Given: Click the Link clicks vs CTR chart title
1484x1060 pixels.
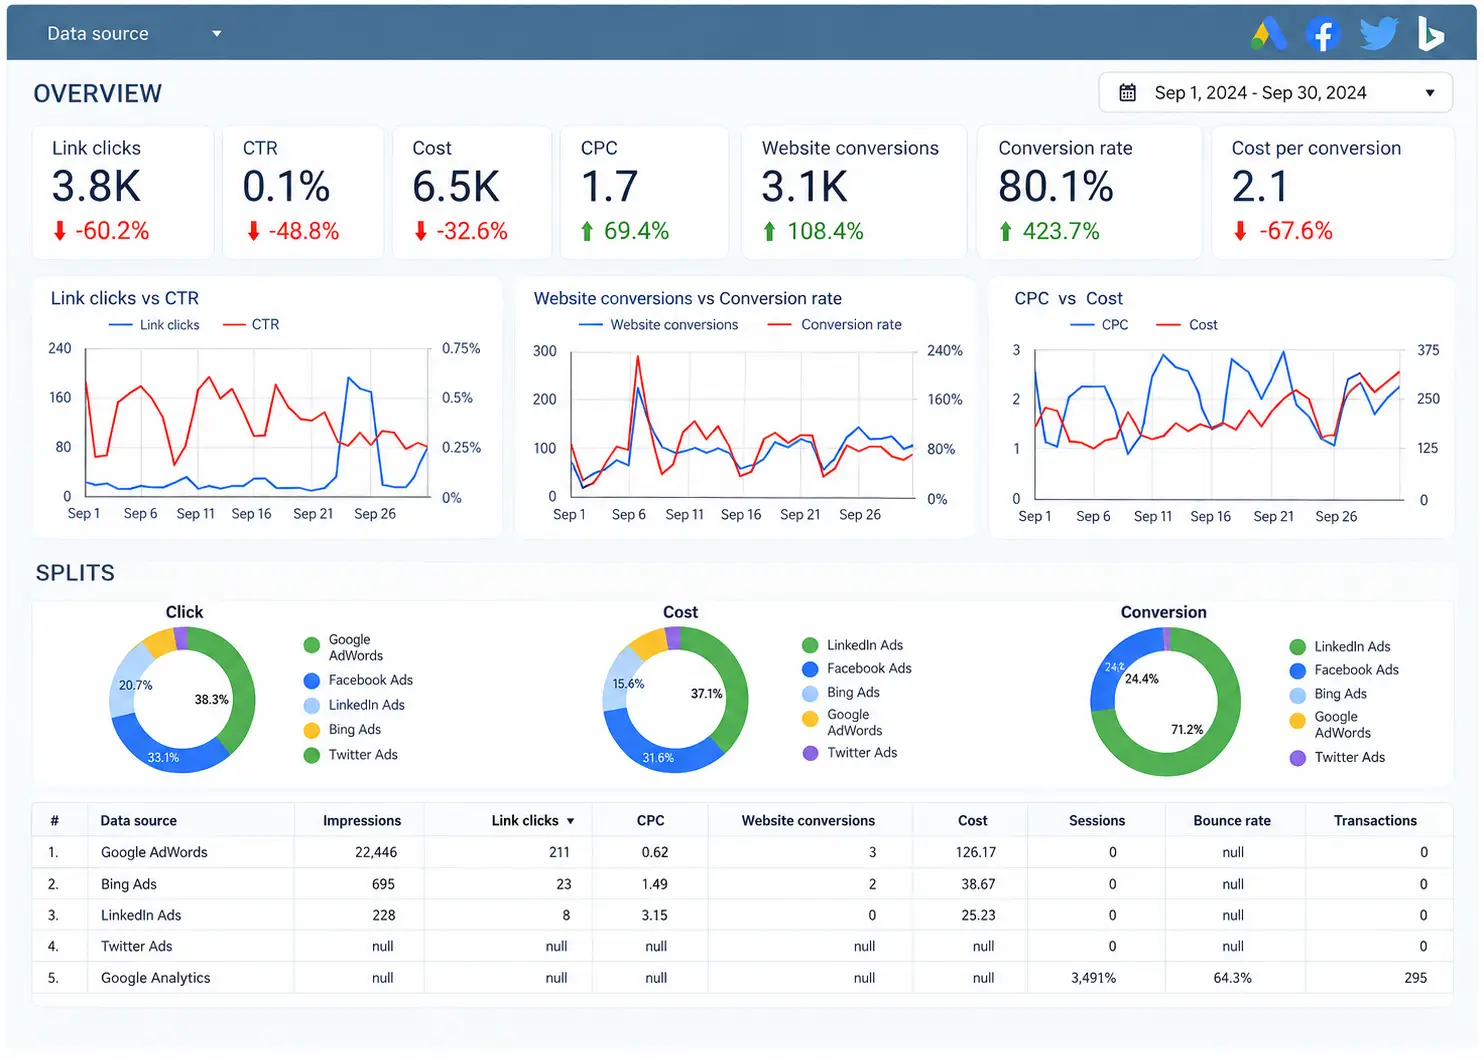Looking at the screenshot, I should coord(125,299).
